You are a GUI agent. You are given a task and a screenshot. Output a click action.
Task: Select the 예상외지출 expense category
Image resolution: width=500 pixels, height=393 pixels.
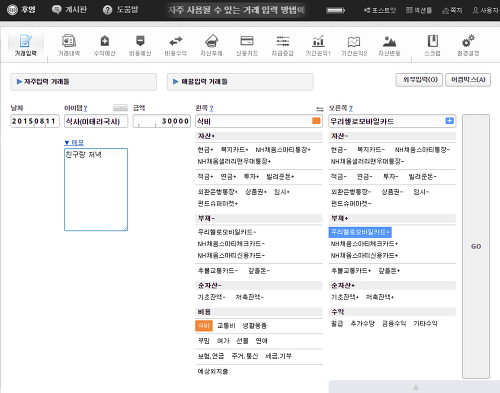(213, 371)
